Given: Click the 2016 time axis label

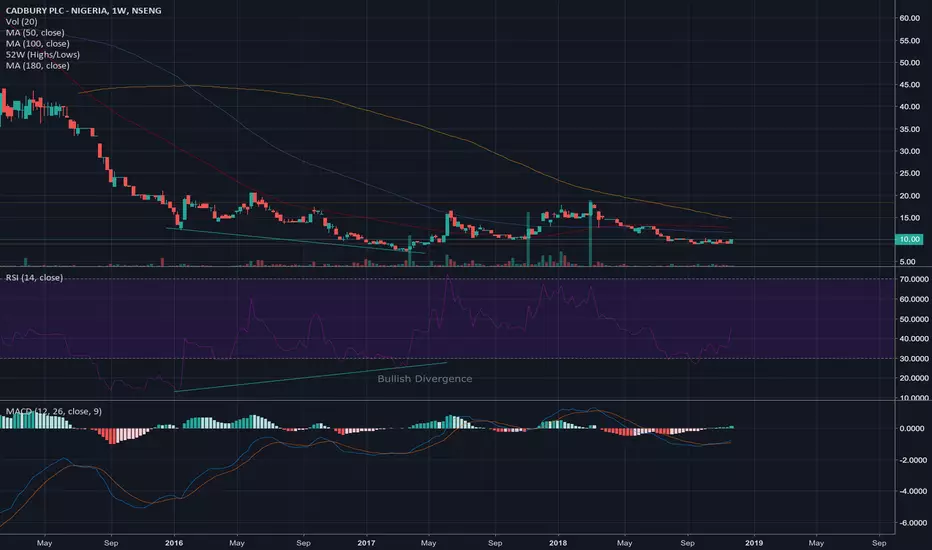Looking at the screenshot, I should [174, 543].
